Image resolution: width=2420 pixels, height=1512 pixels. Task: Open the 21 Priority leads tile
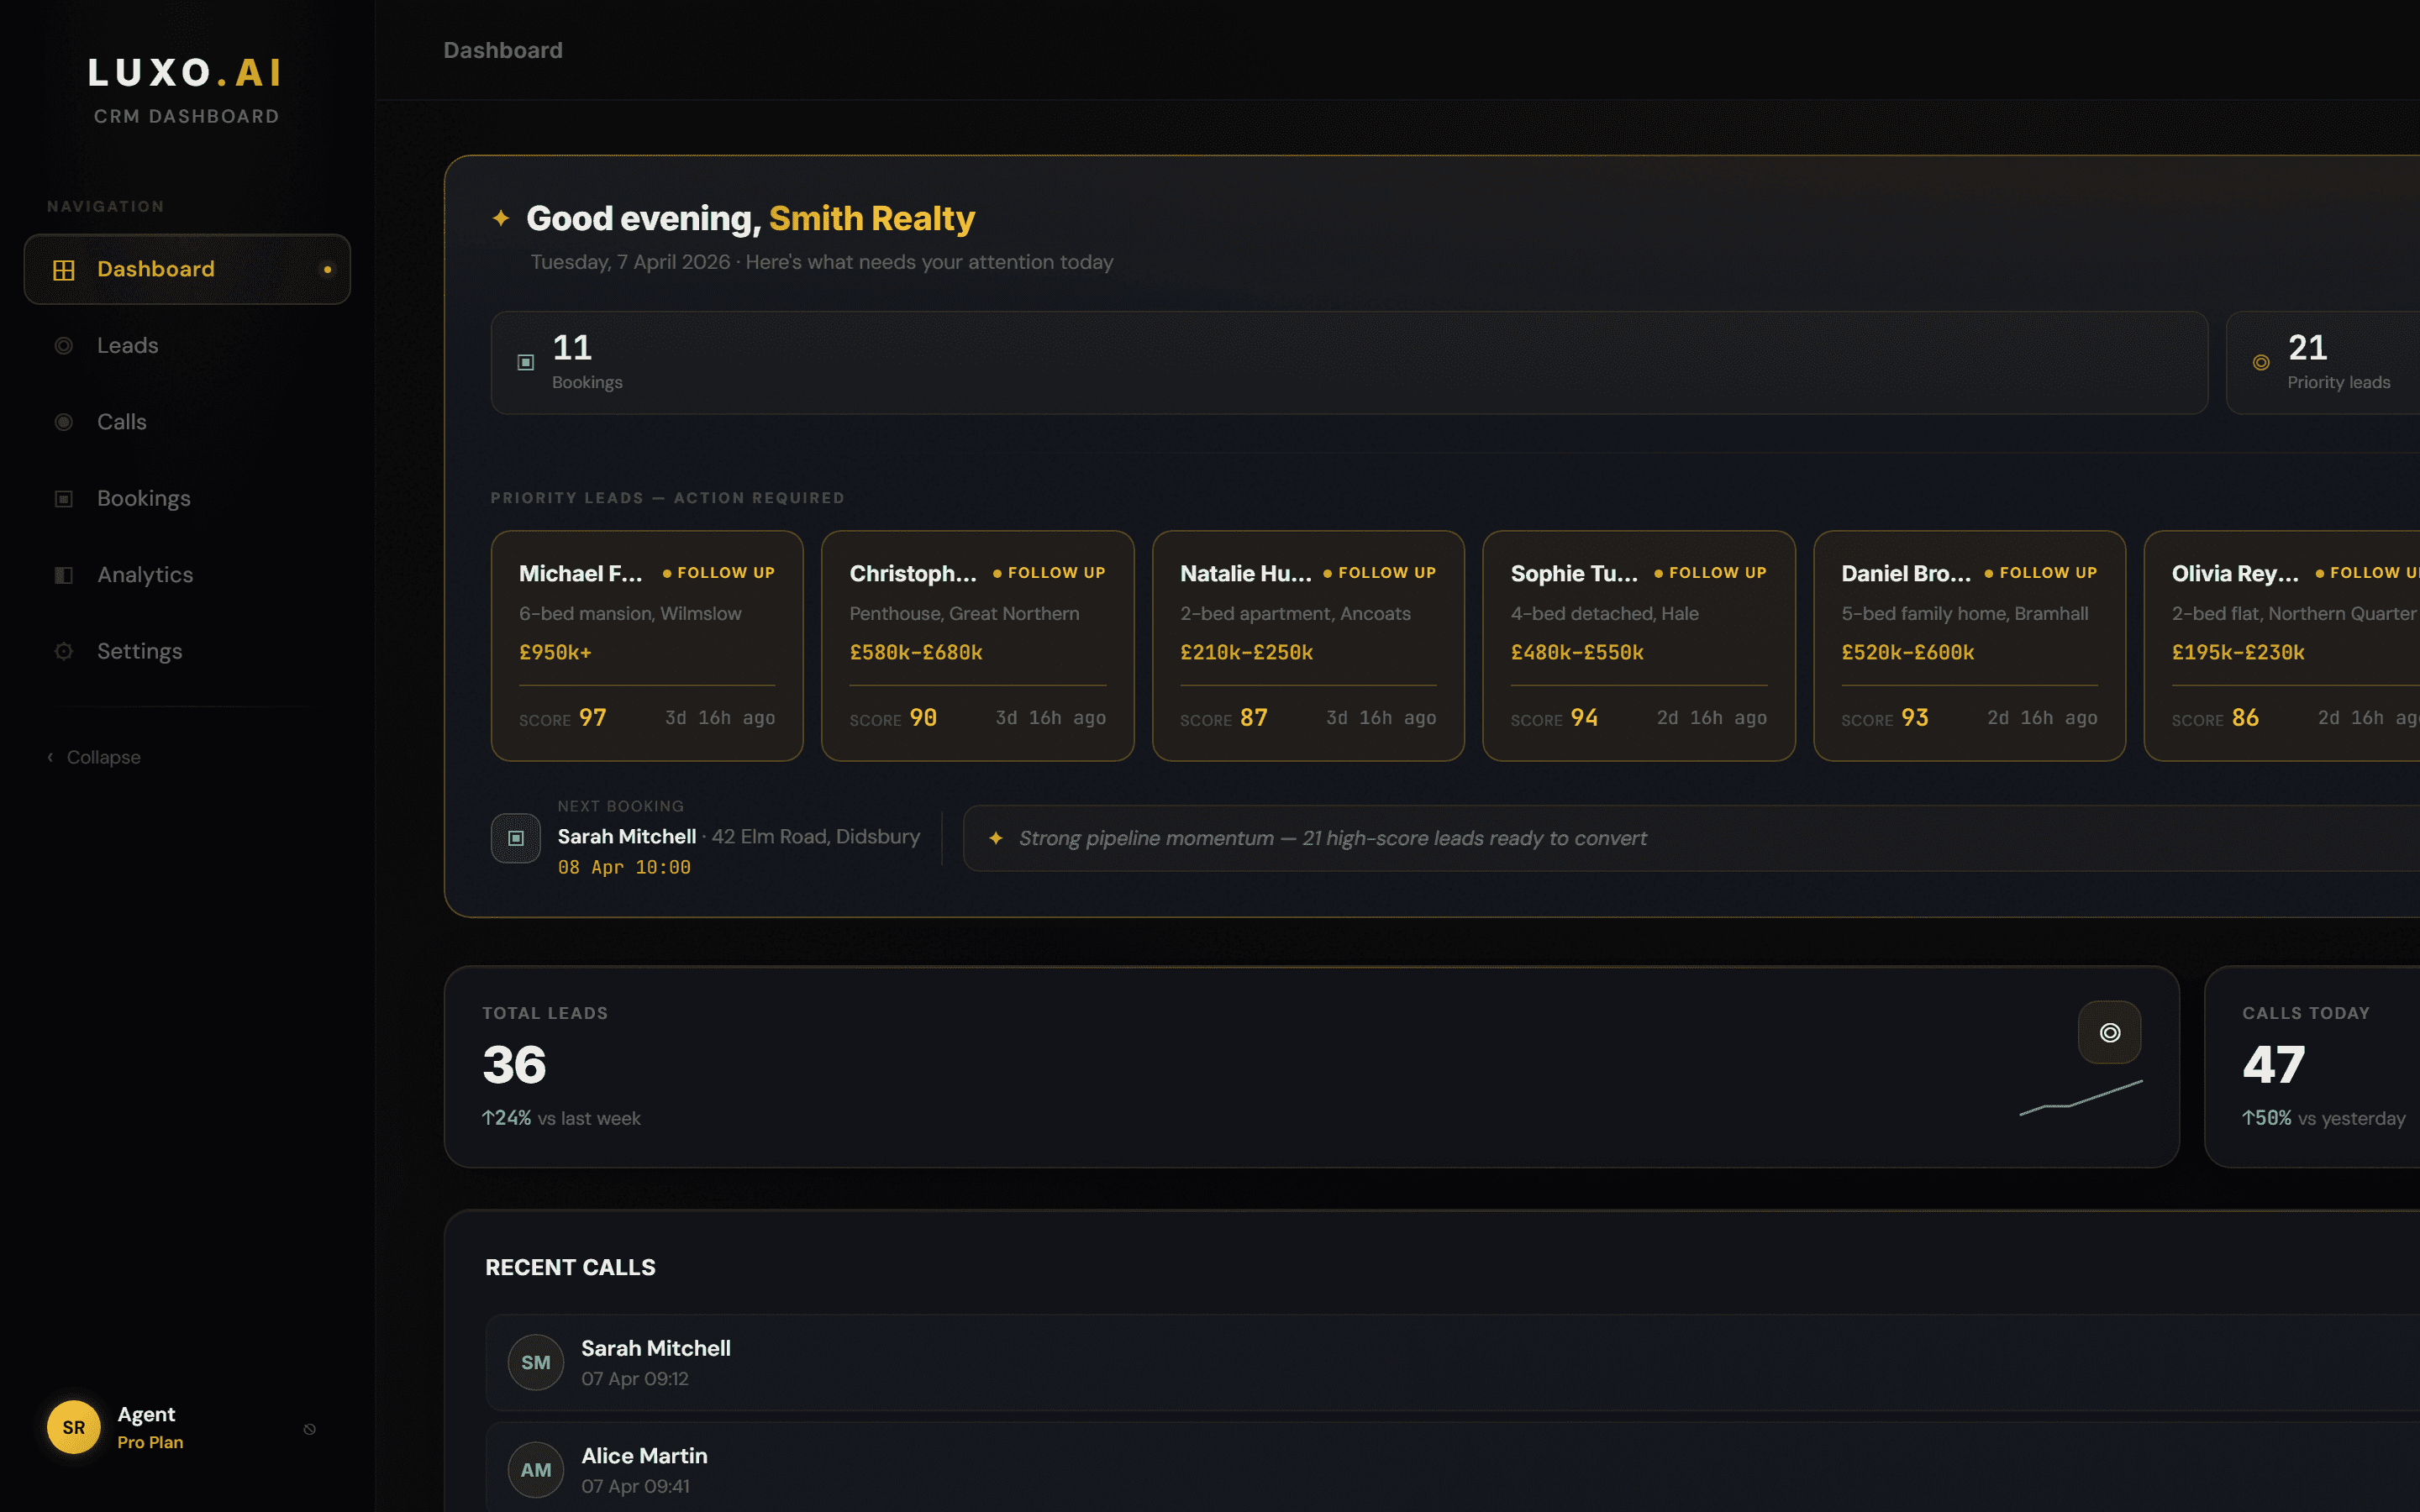tap(2322, 363)
